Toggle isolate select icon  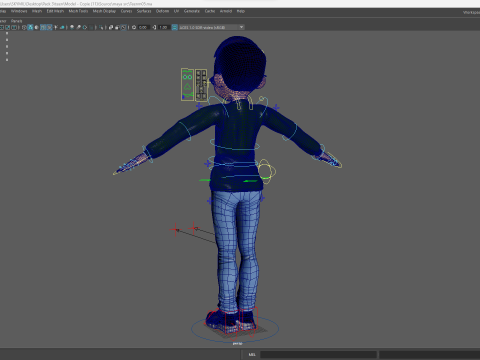click(x=101, y=27)
